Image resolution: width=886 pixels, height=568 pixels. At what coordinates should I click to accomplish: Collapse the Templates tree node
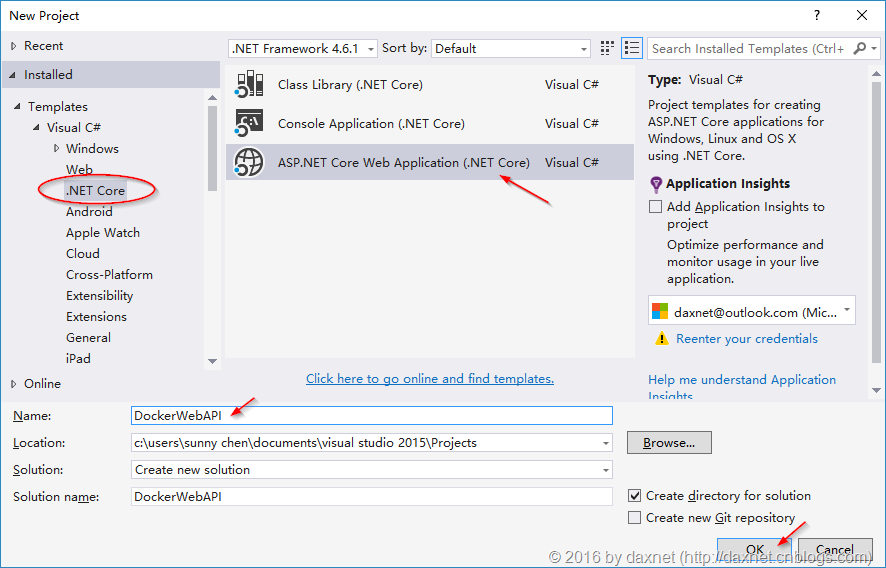(x=17, y=106)
